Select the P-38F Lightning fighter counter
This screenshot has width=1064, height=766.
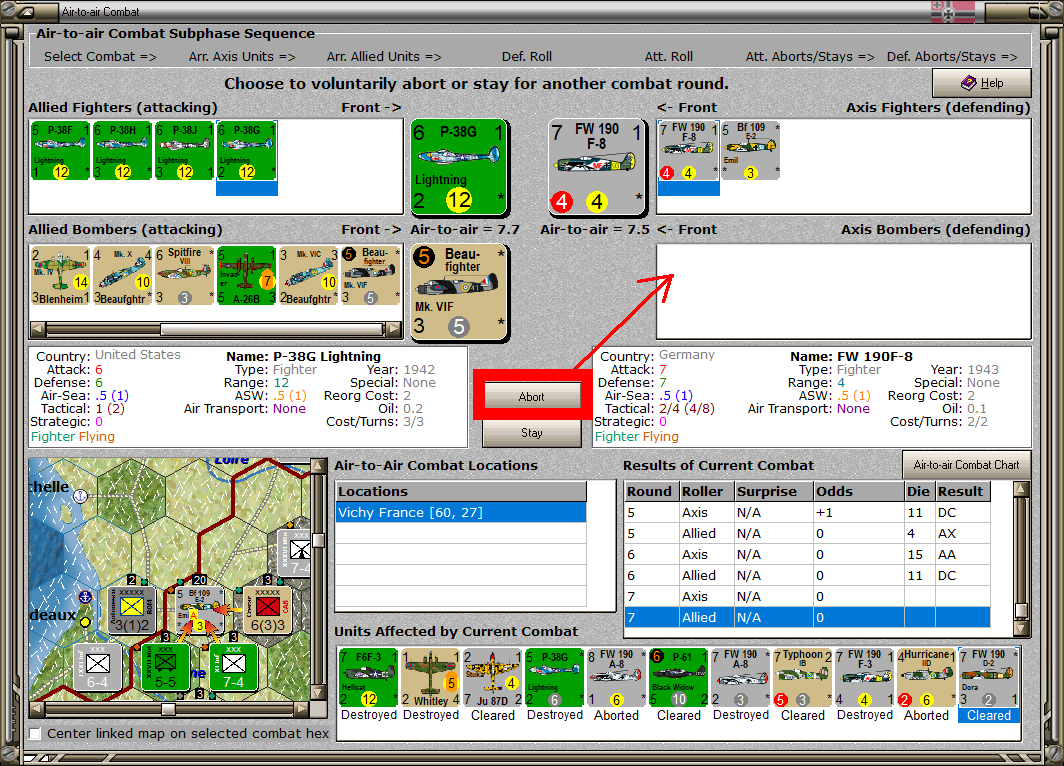60,151
